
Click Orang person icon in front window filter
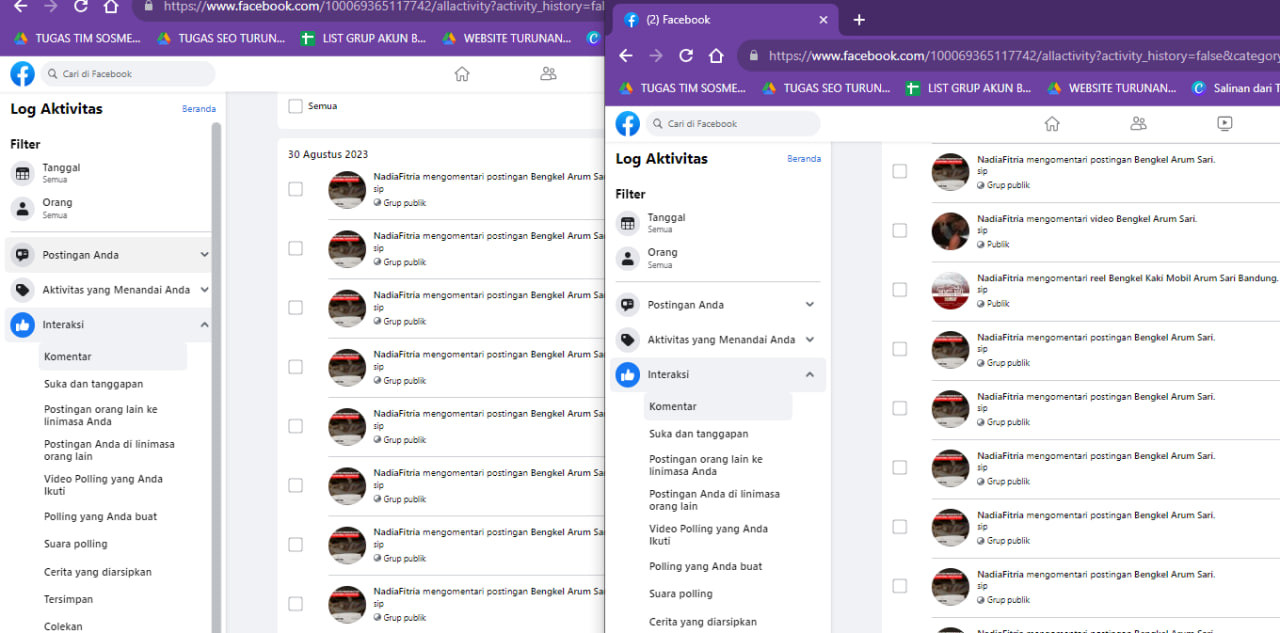[628, 259]
